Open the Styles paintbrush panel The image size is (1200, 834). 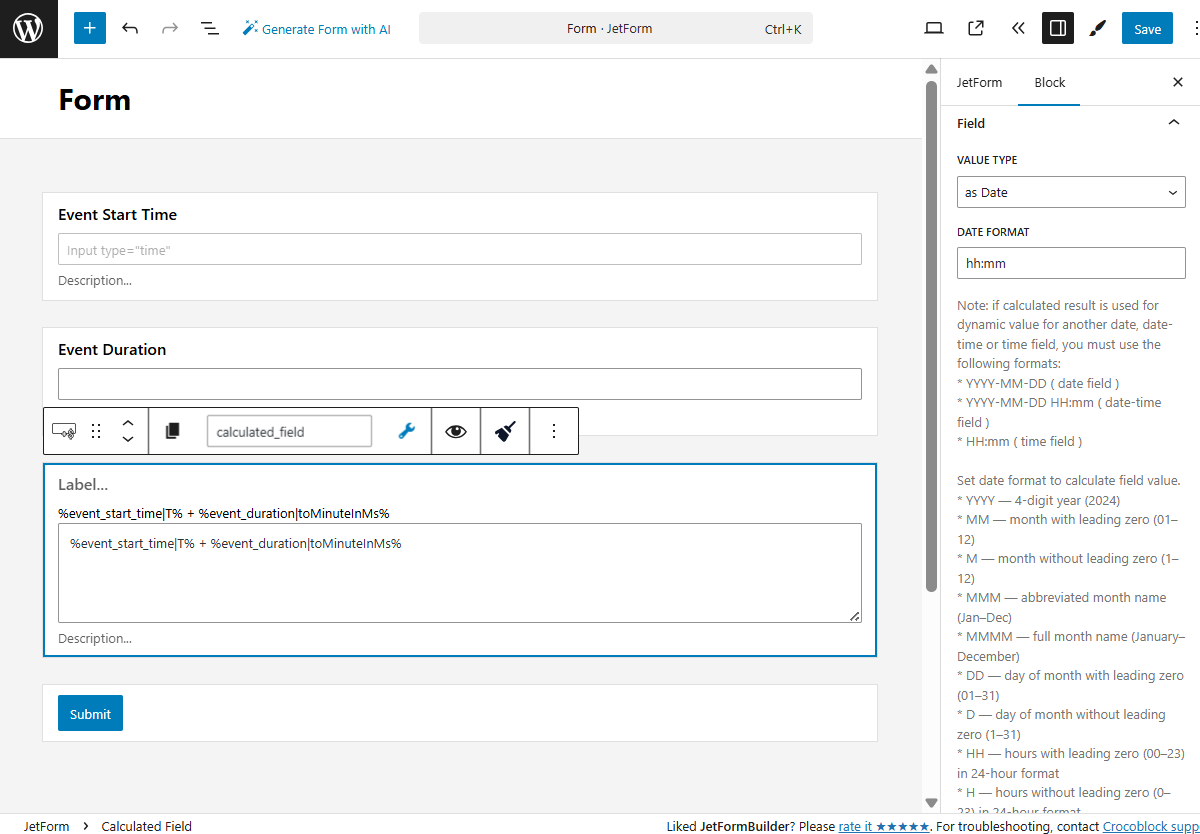point(1097,28)
